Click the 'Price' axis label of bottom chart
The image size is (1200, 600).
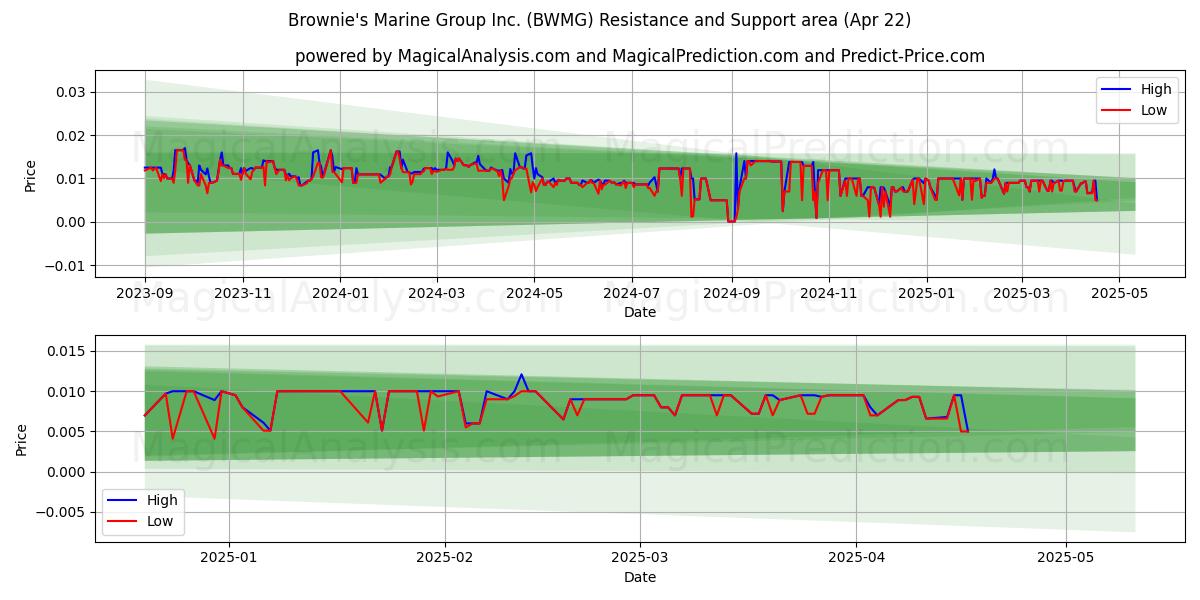21,440
